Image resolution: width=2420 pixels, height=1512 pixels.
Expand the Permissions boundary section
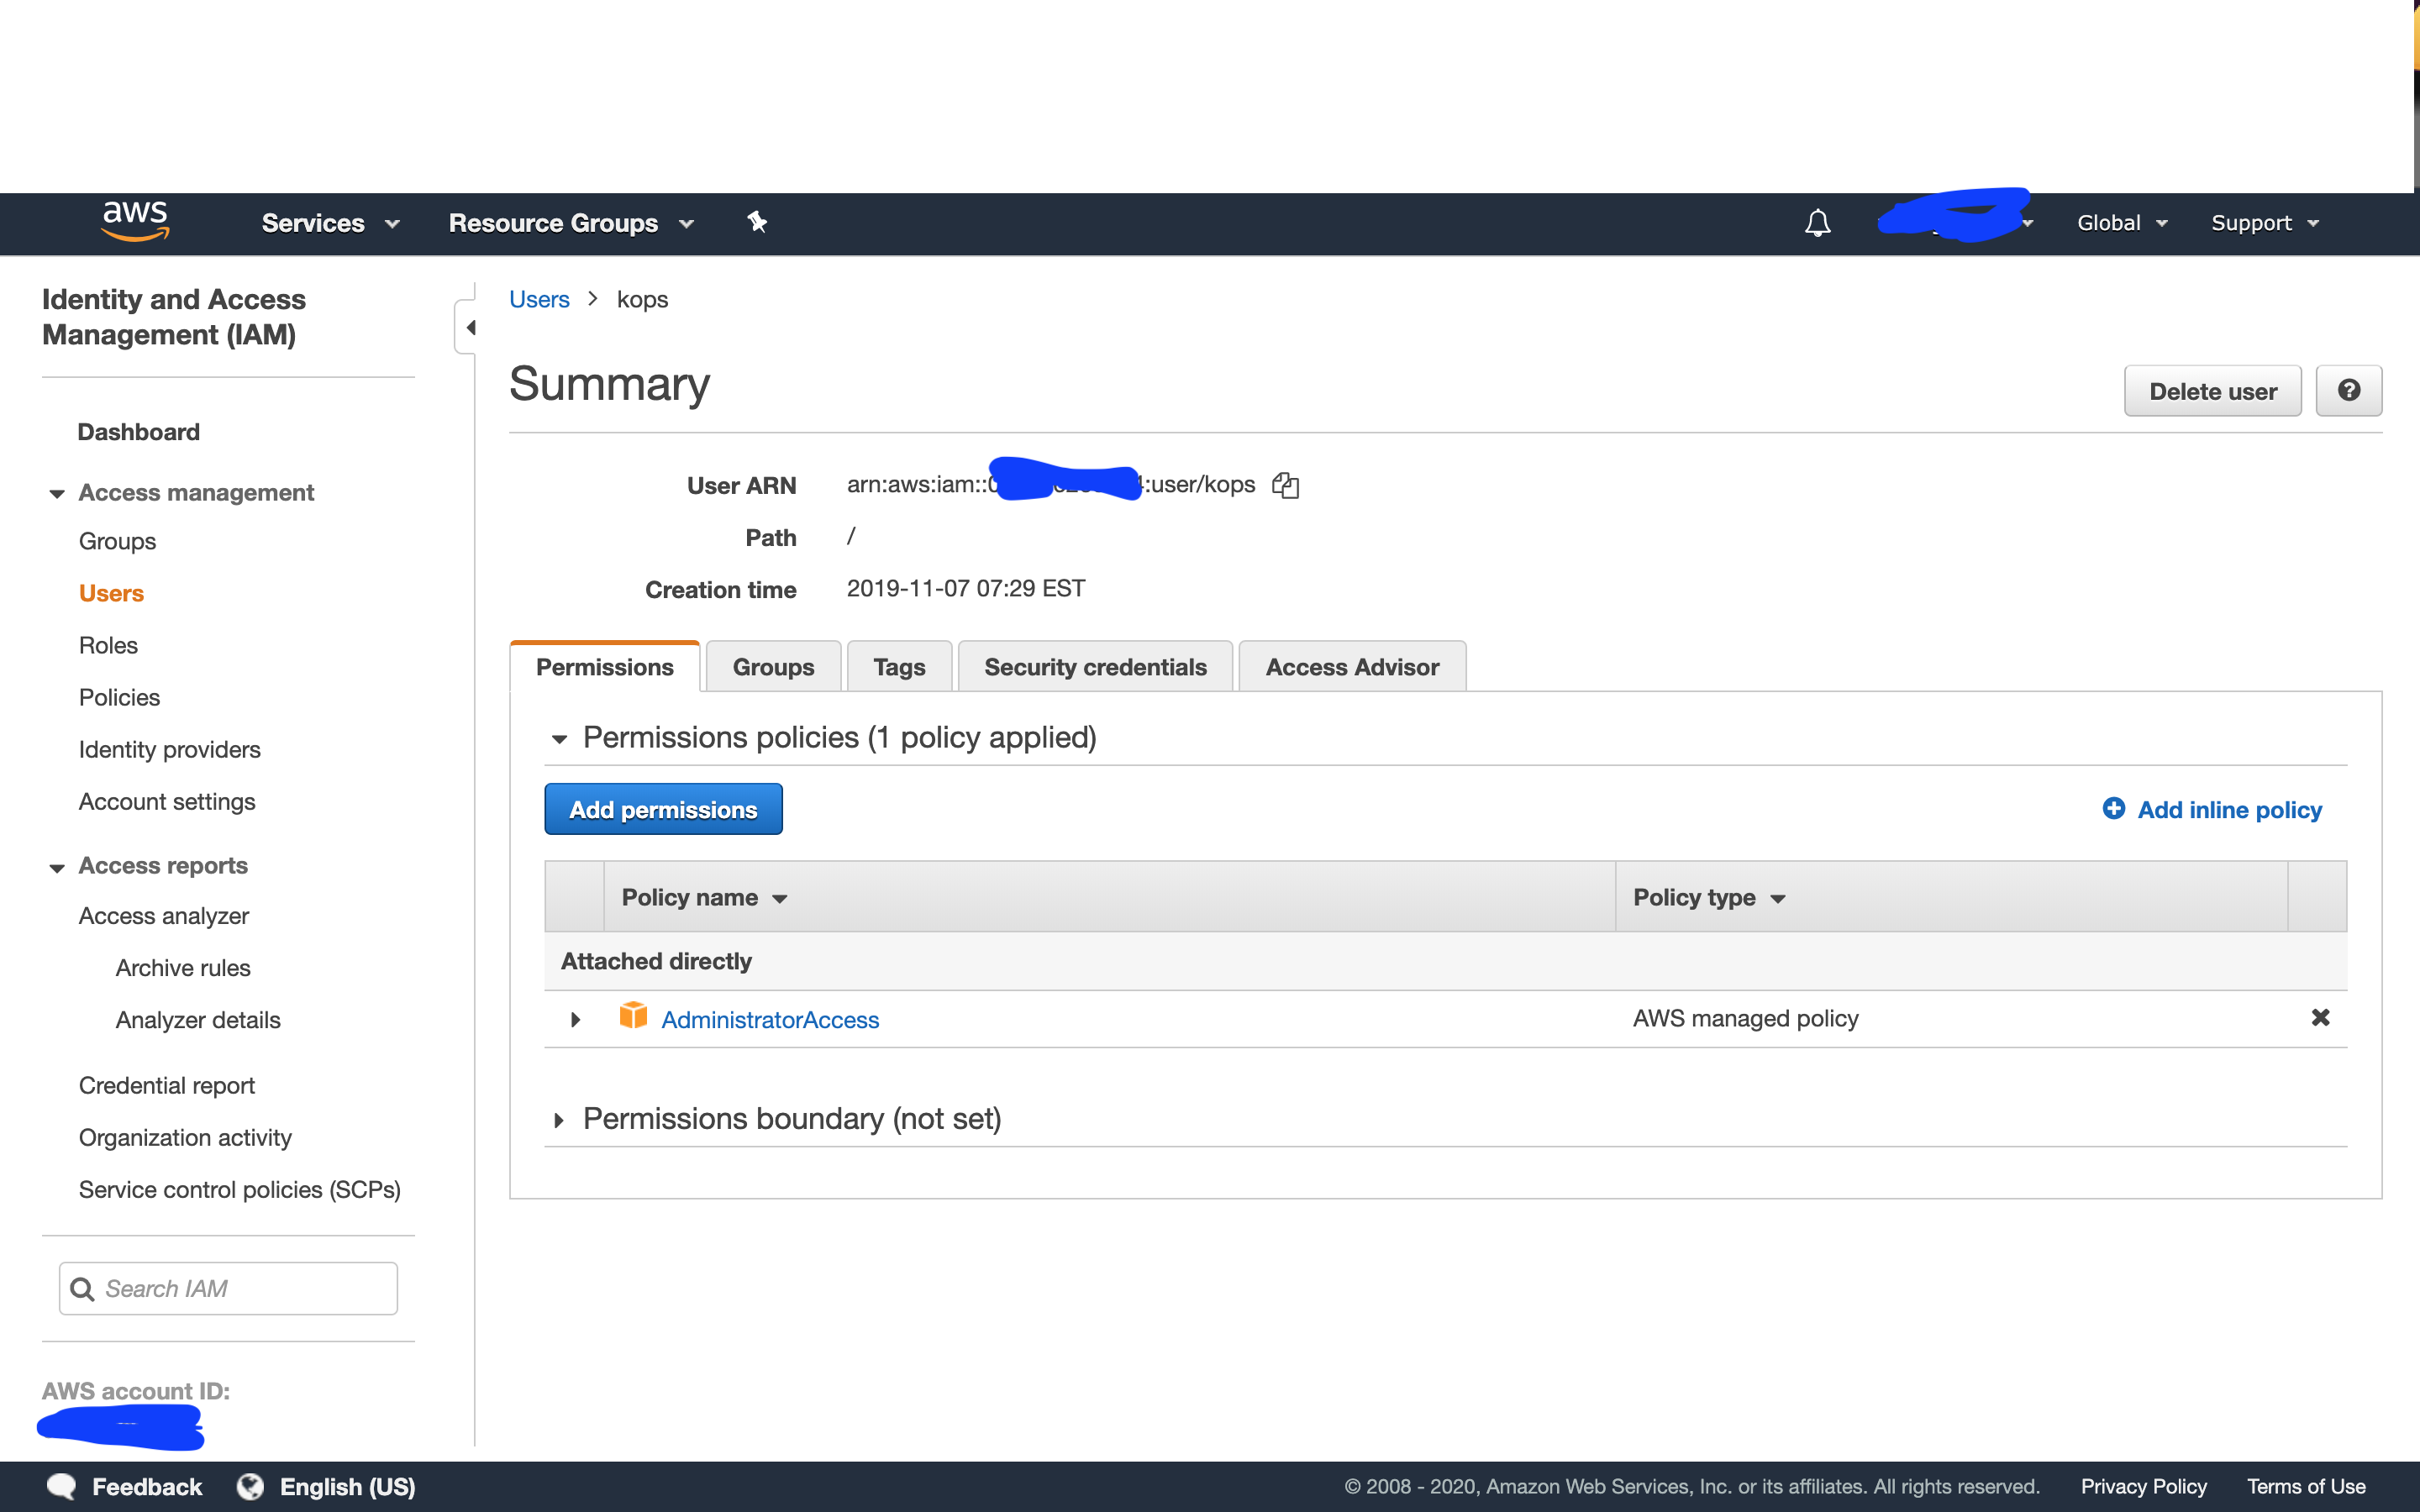click(x=558, y=1120)
